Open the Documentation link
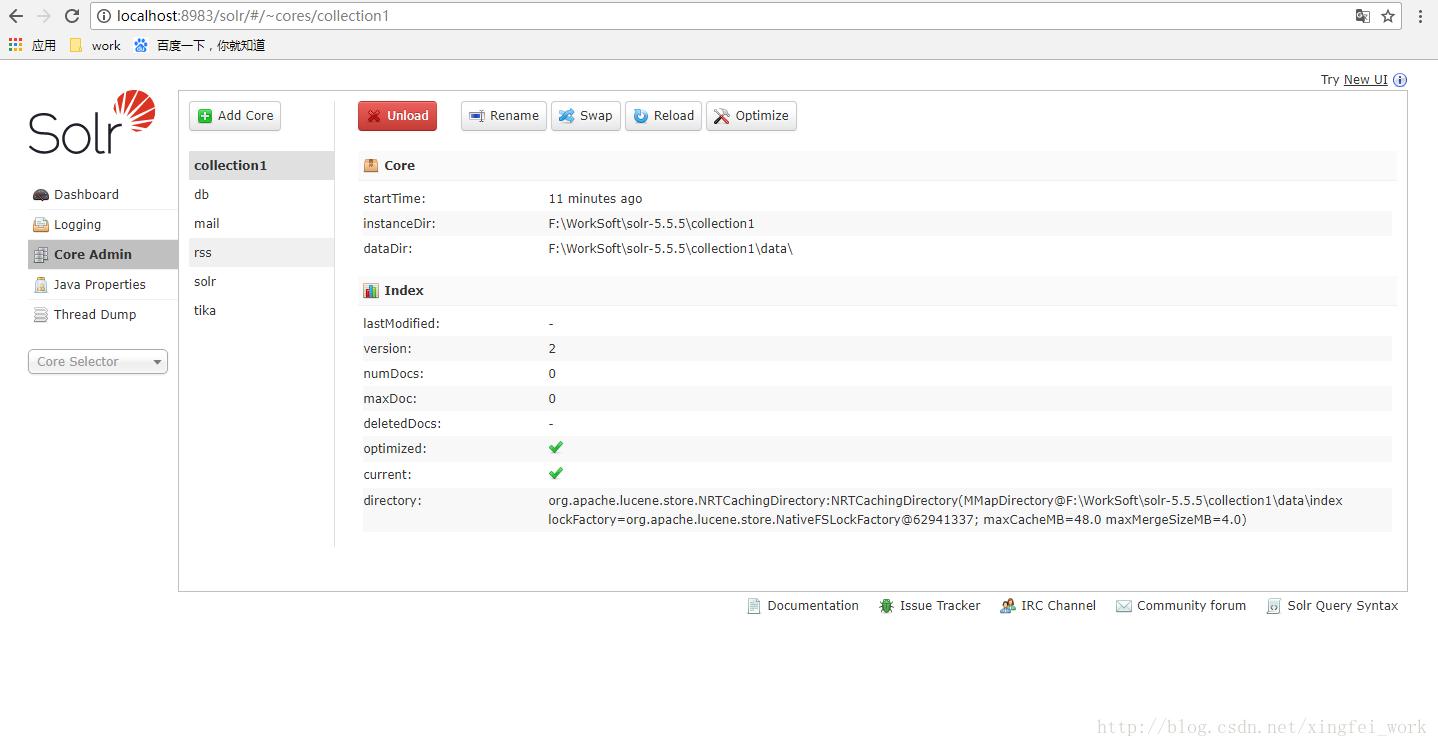 813,606
